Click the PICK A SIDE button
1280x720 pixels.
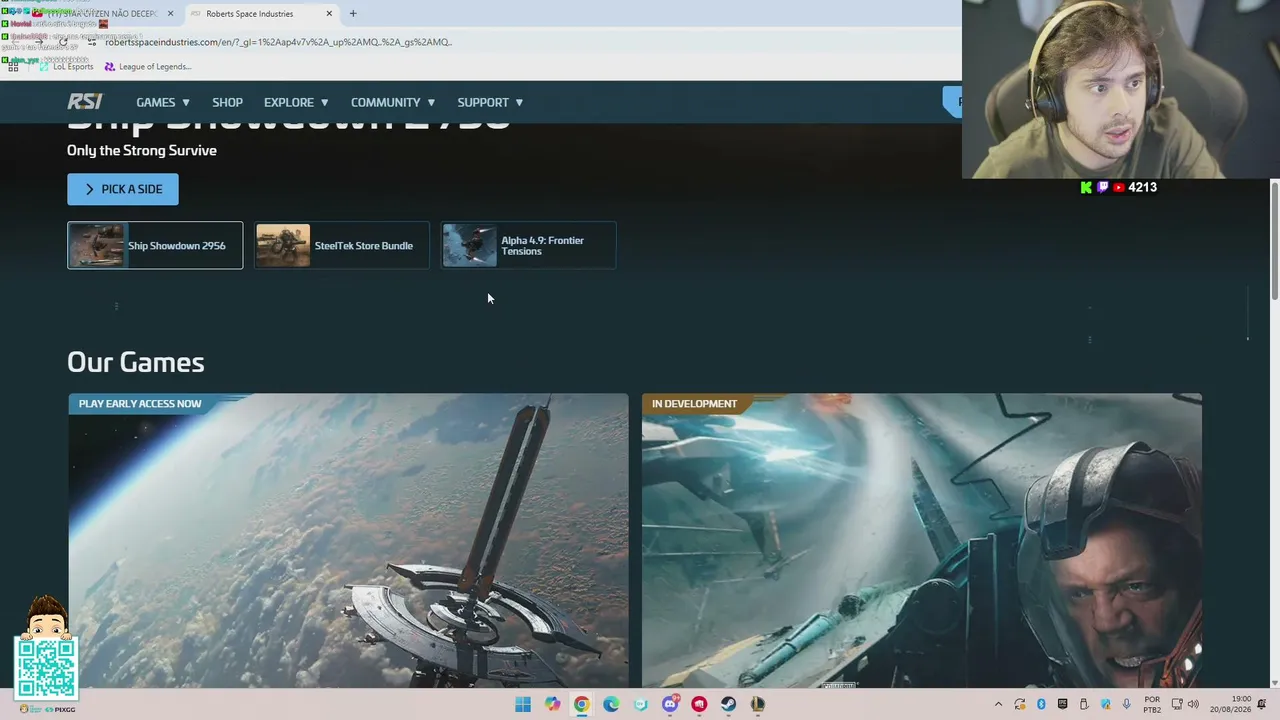point(123,189)
